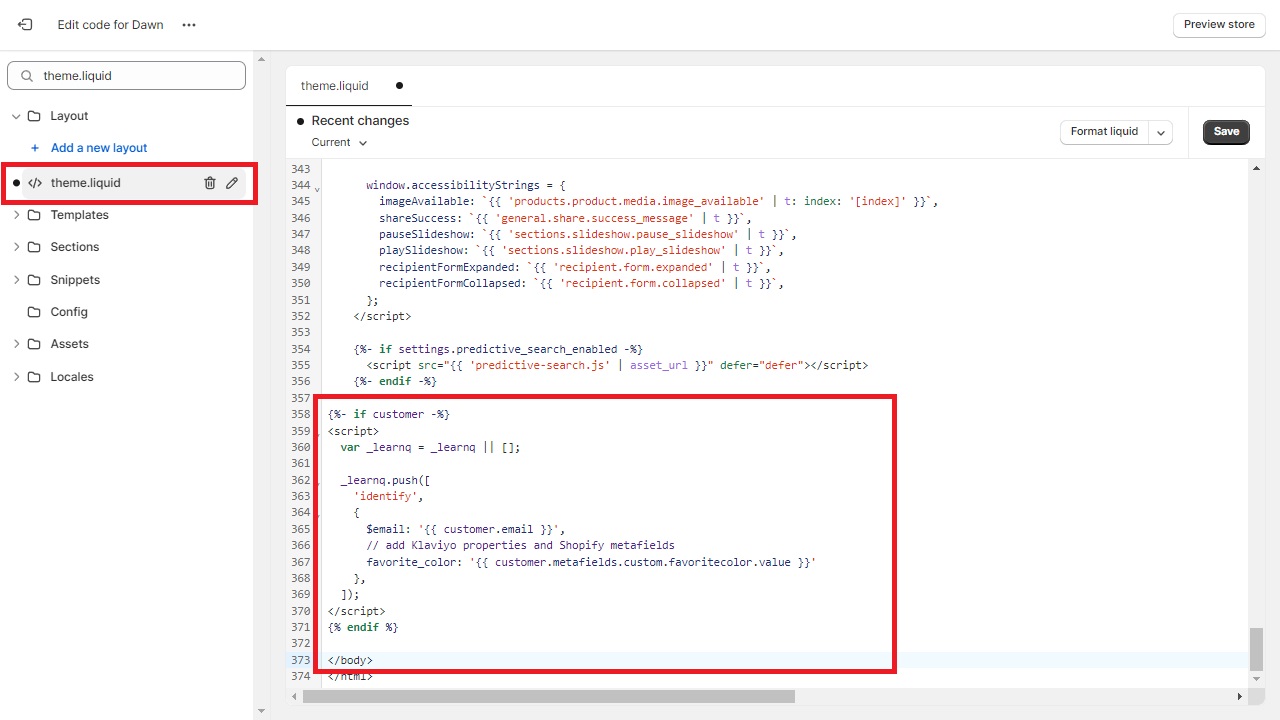Open the Current version dropdown
Image resolution: width=1280 pixels, height=720 pixels.
coord(339,143)
